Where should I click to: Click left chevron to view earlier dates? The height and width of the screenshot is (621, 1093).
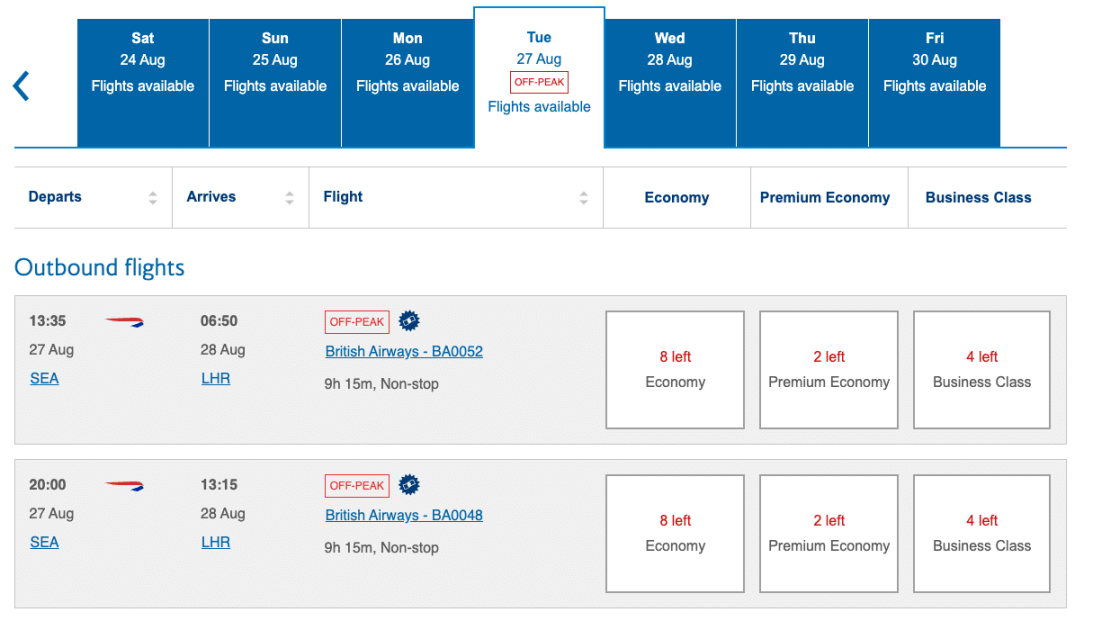20,86
